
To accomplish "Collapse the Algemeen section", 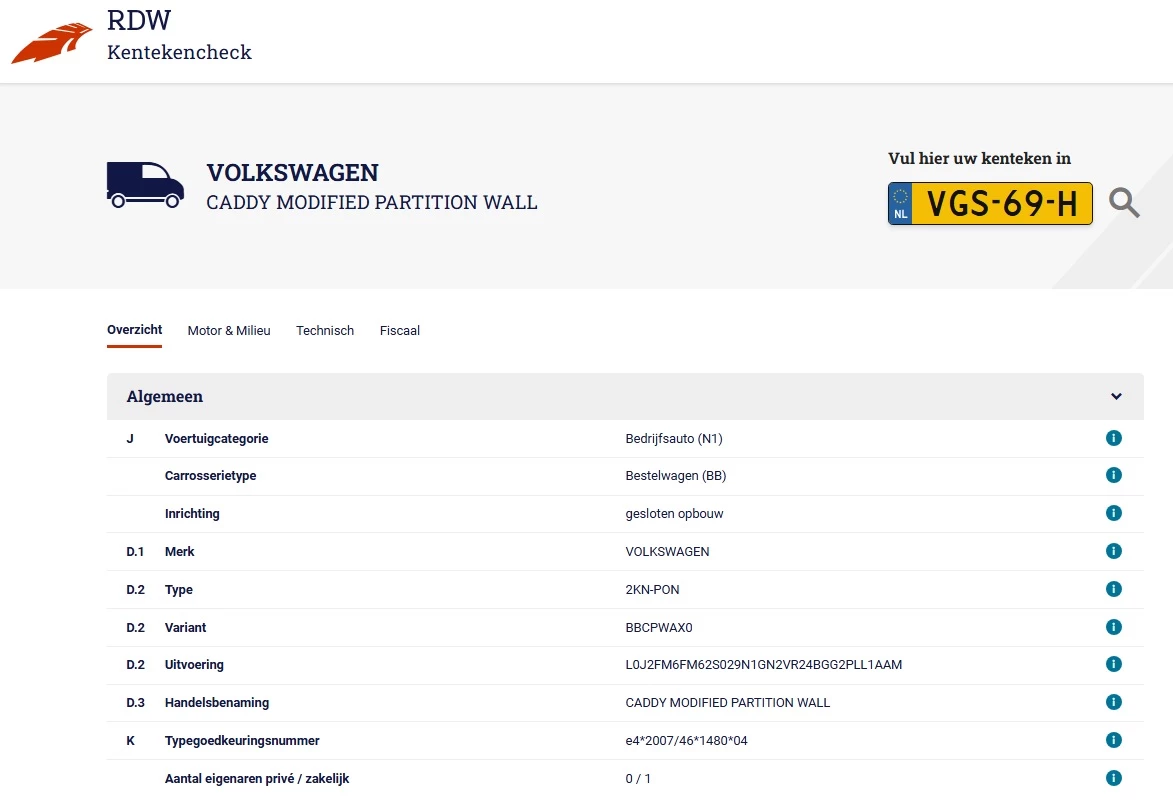I will tap(1116, 396).
